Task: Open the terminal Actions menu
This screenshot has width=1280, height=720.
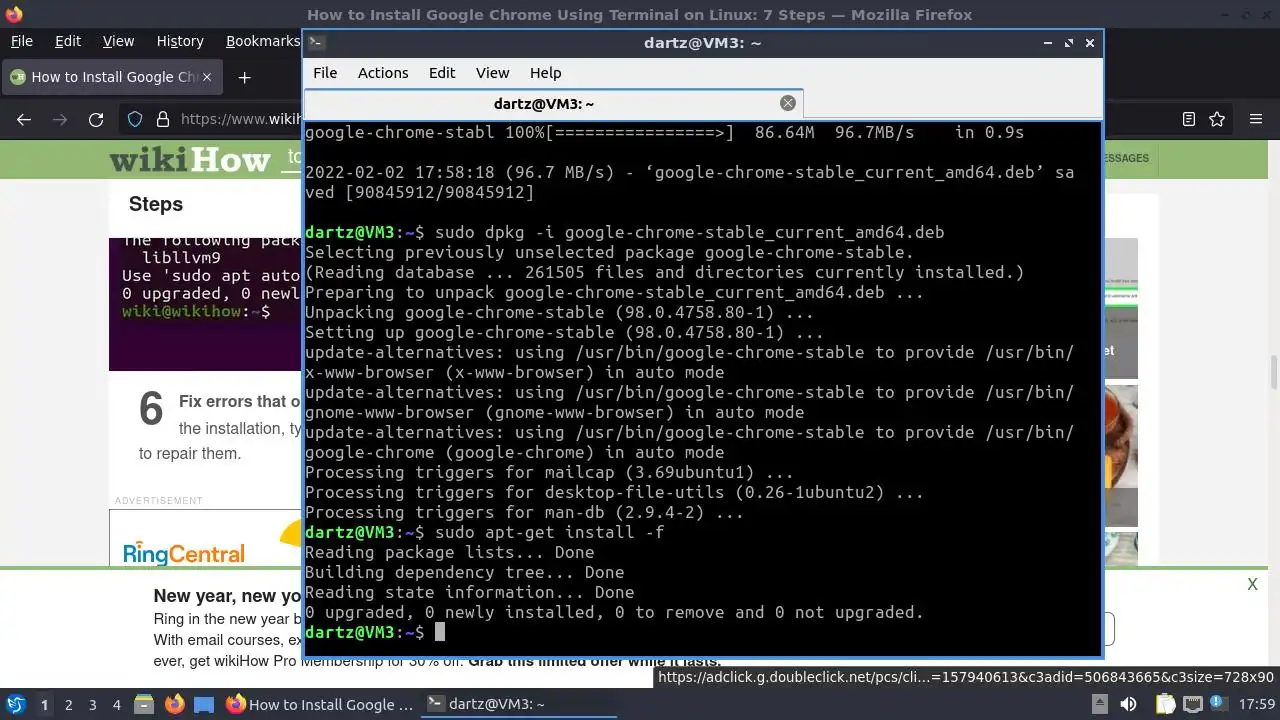Action: pos(383,73)
